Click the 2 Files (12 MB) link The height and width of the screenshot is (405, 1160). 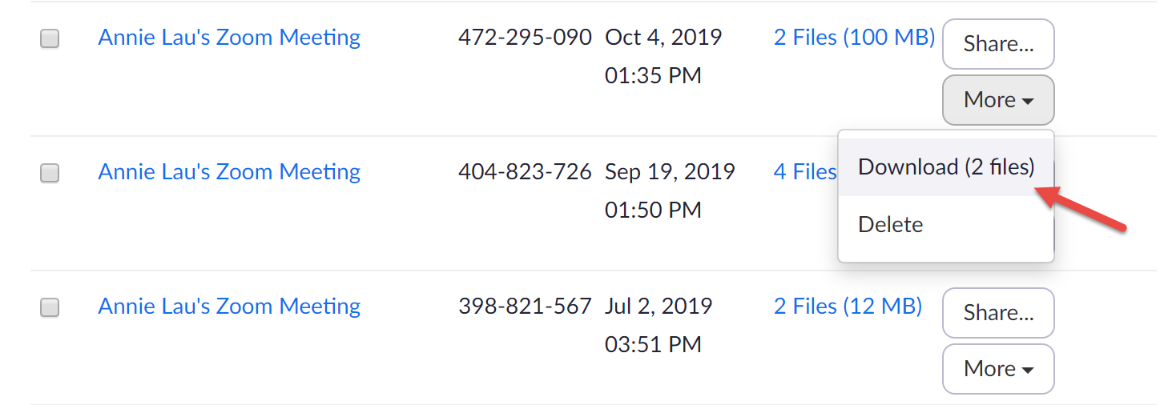[848, 307]
